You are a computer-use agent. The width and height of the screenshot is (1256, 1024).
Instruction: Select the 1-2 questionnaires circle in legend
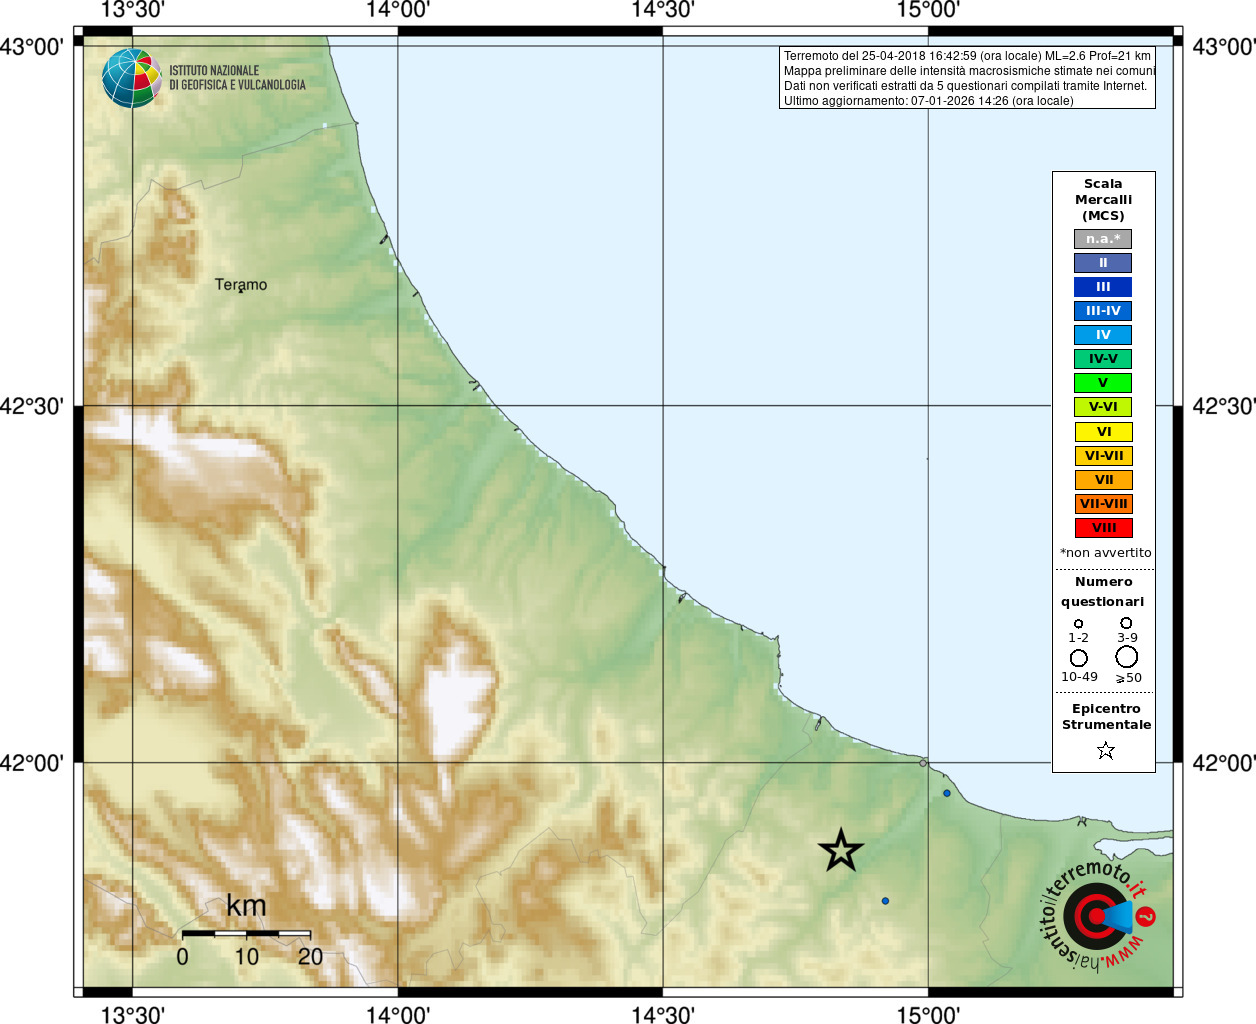pos(1078,624)
